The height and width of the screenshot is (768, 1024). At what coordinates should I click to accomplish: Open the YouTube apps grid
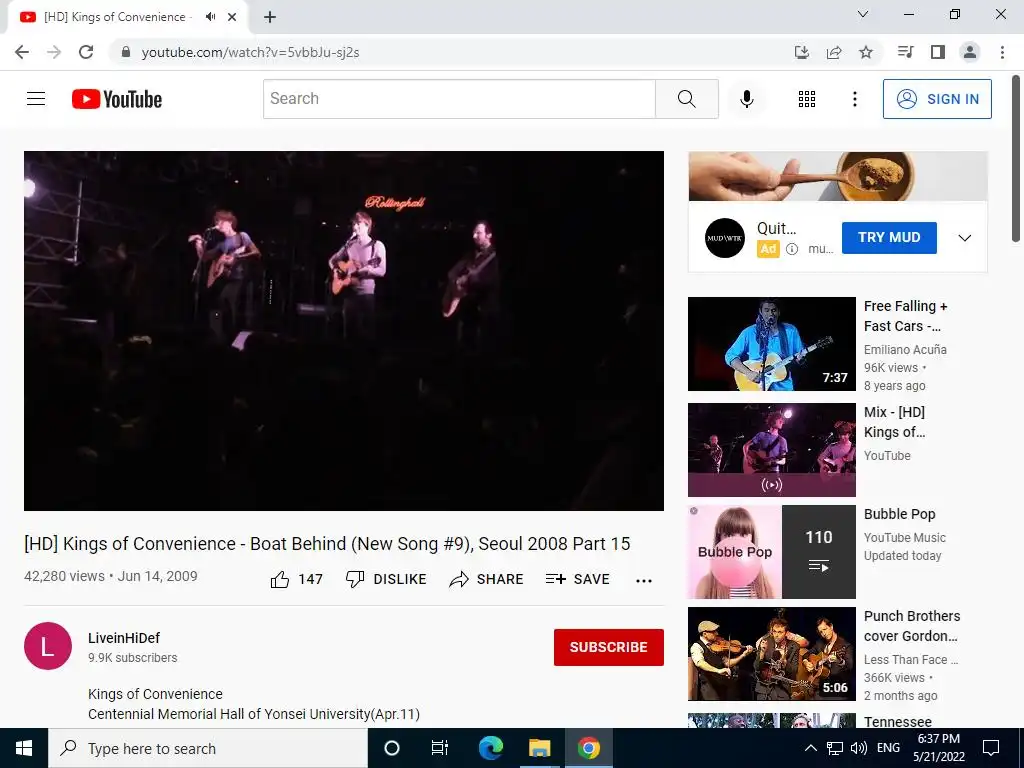[807, 99]
